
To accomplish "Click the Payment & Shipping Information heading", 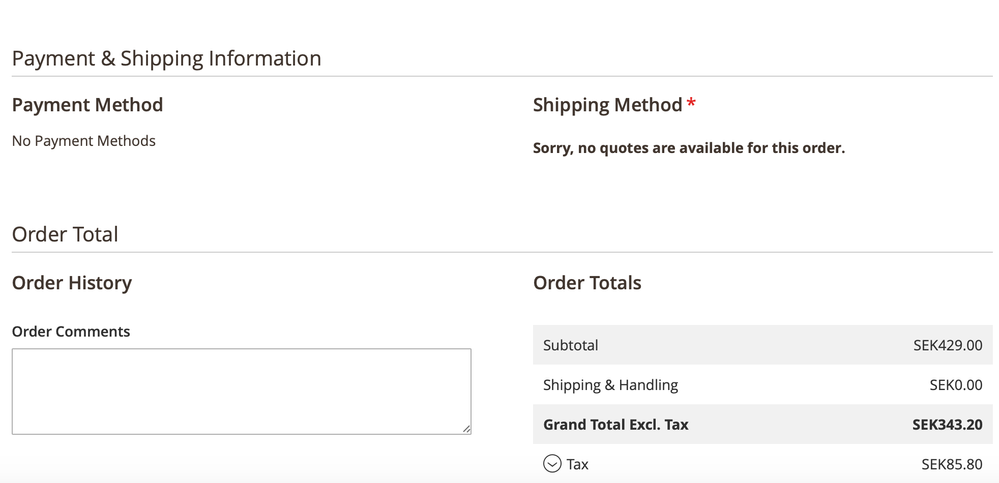I will [166, 58].
